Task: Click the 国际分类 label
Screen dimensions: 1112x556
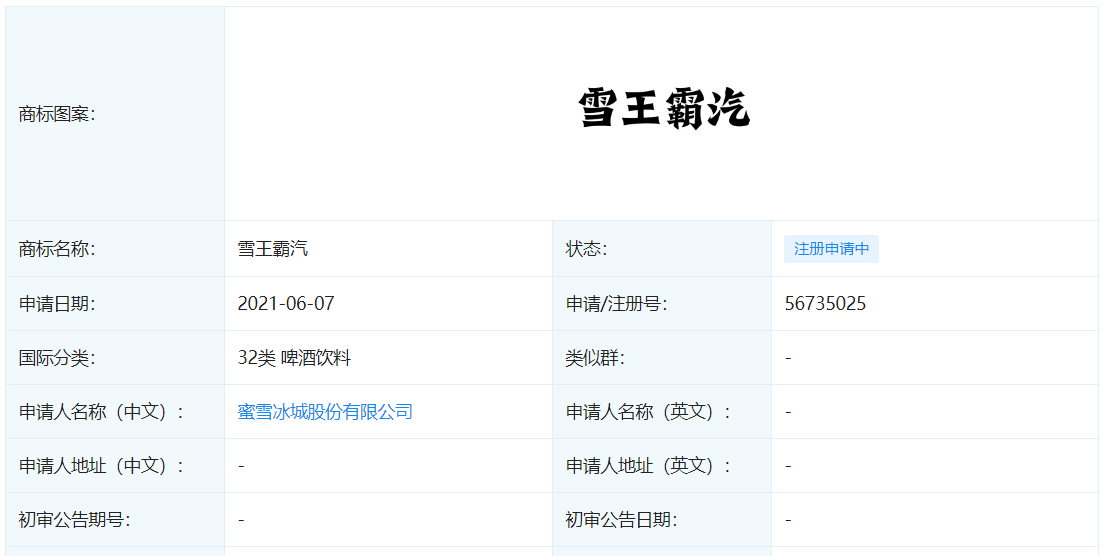Action: click(x=57, y=357)
